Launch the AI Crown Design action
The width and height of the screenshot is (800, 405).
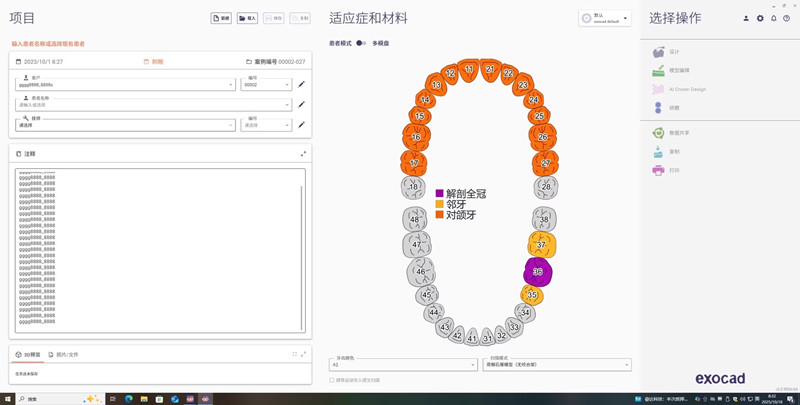679,89
